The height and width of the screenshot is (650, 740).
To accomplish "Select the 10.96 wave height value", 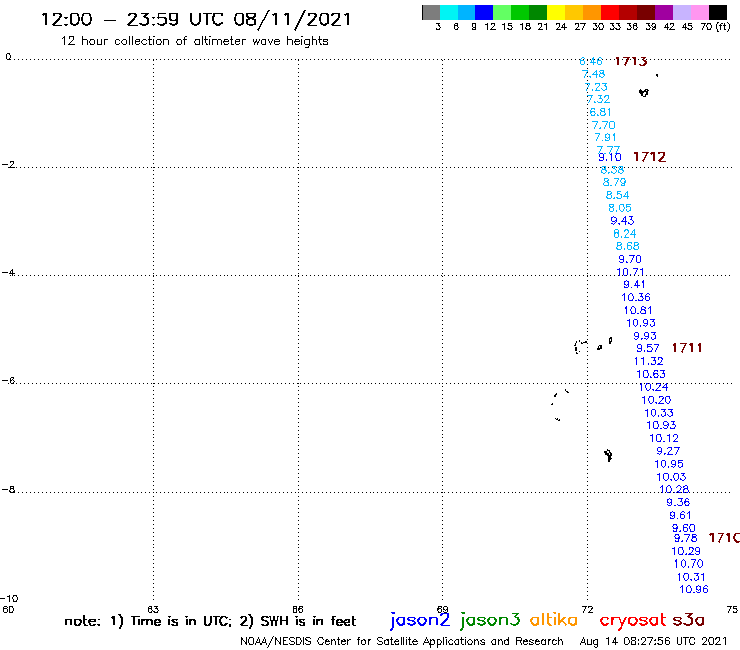I will [694, 589].
